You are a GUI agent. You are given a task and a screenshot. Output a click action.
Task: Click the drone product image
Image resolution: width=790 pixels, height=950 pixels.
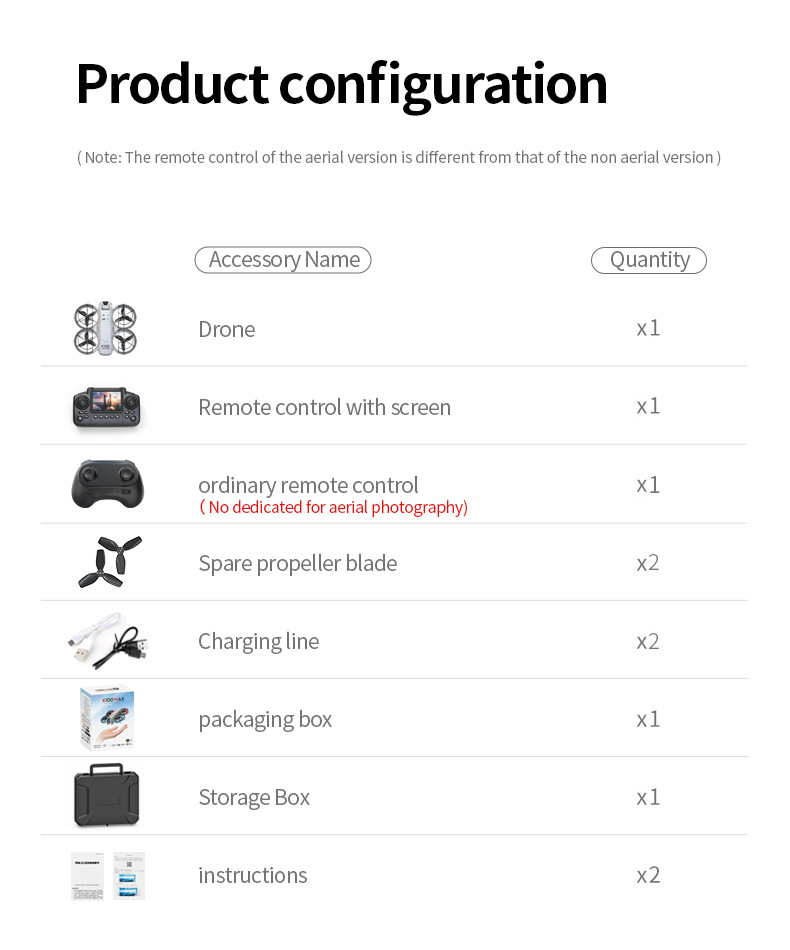105,329
